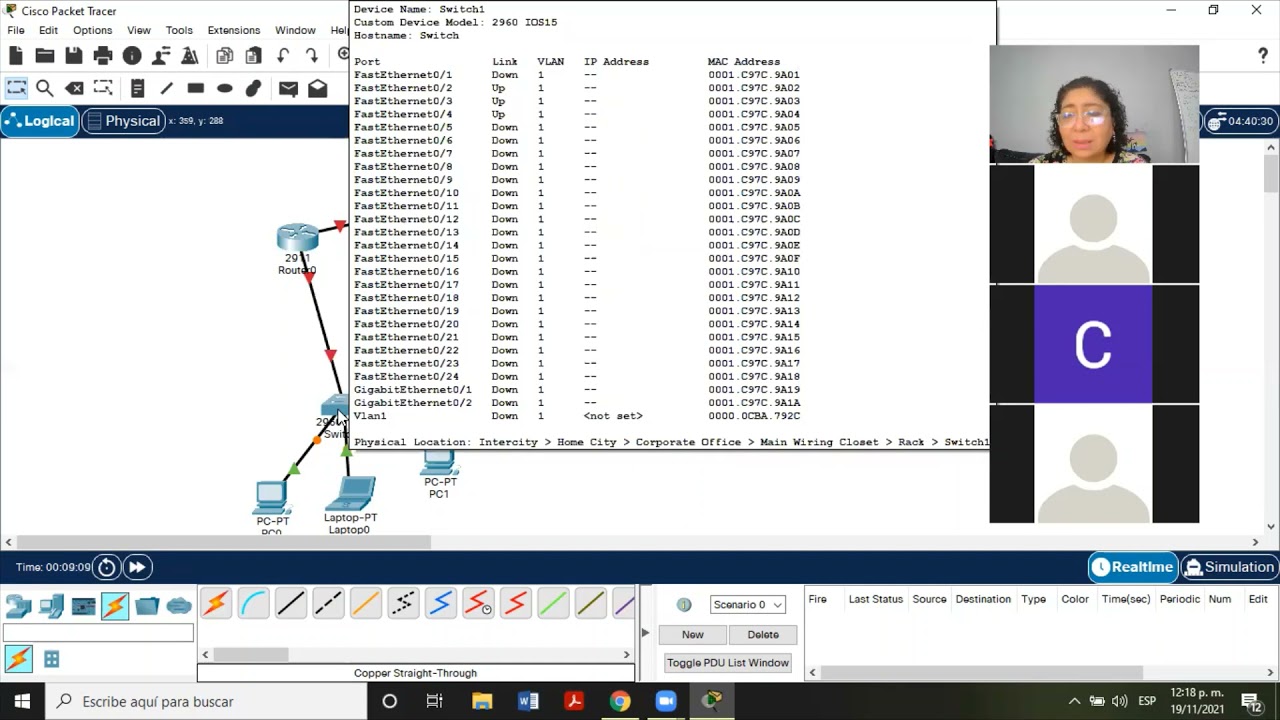The image size is (1280, 720).
Task: Open the Edit menu
Action: [x=48, y=30]
